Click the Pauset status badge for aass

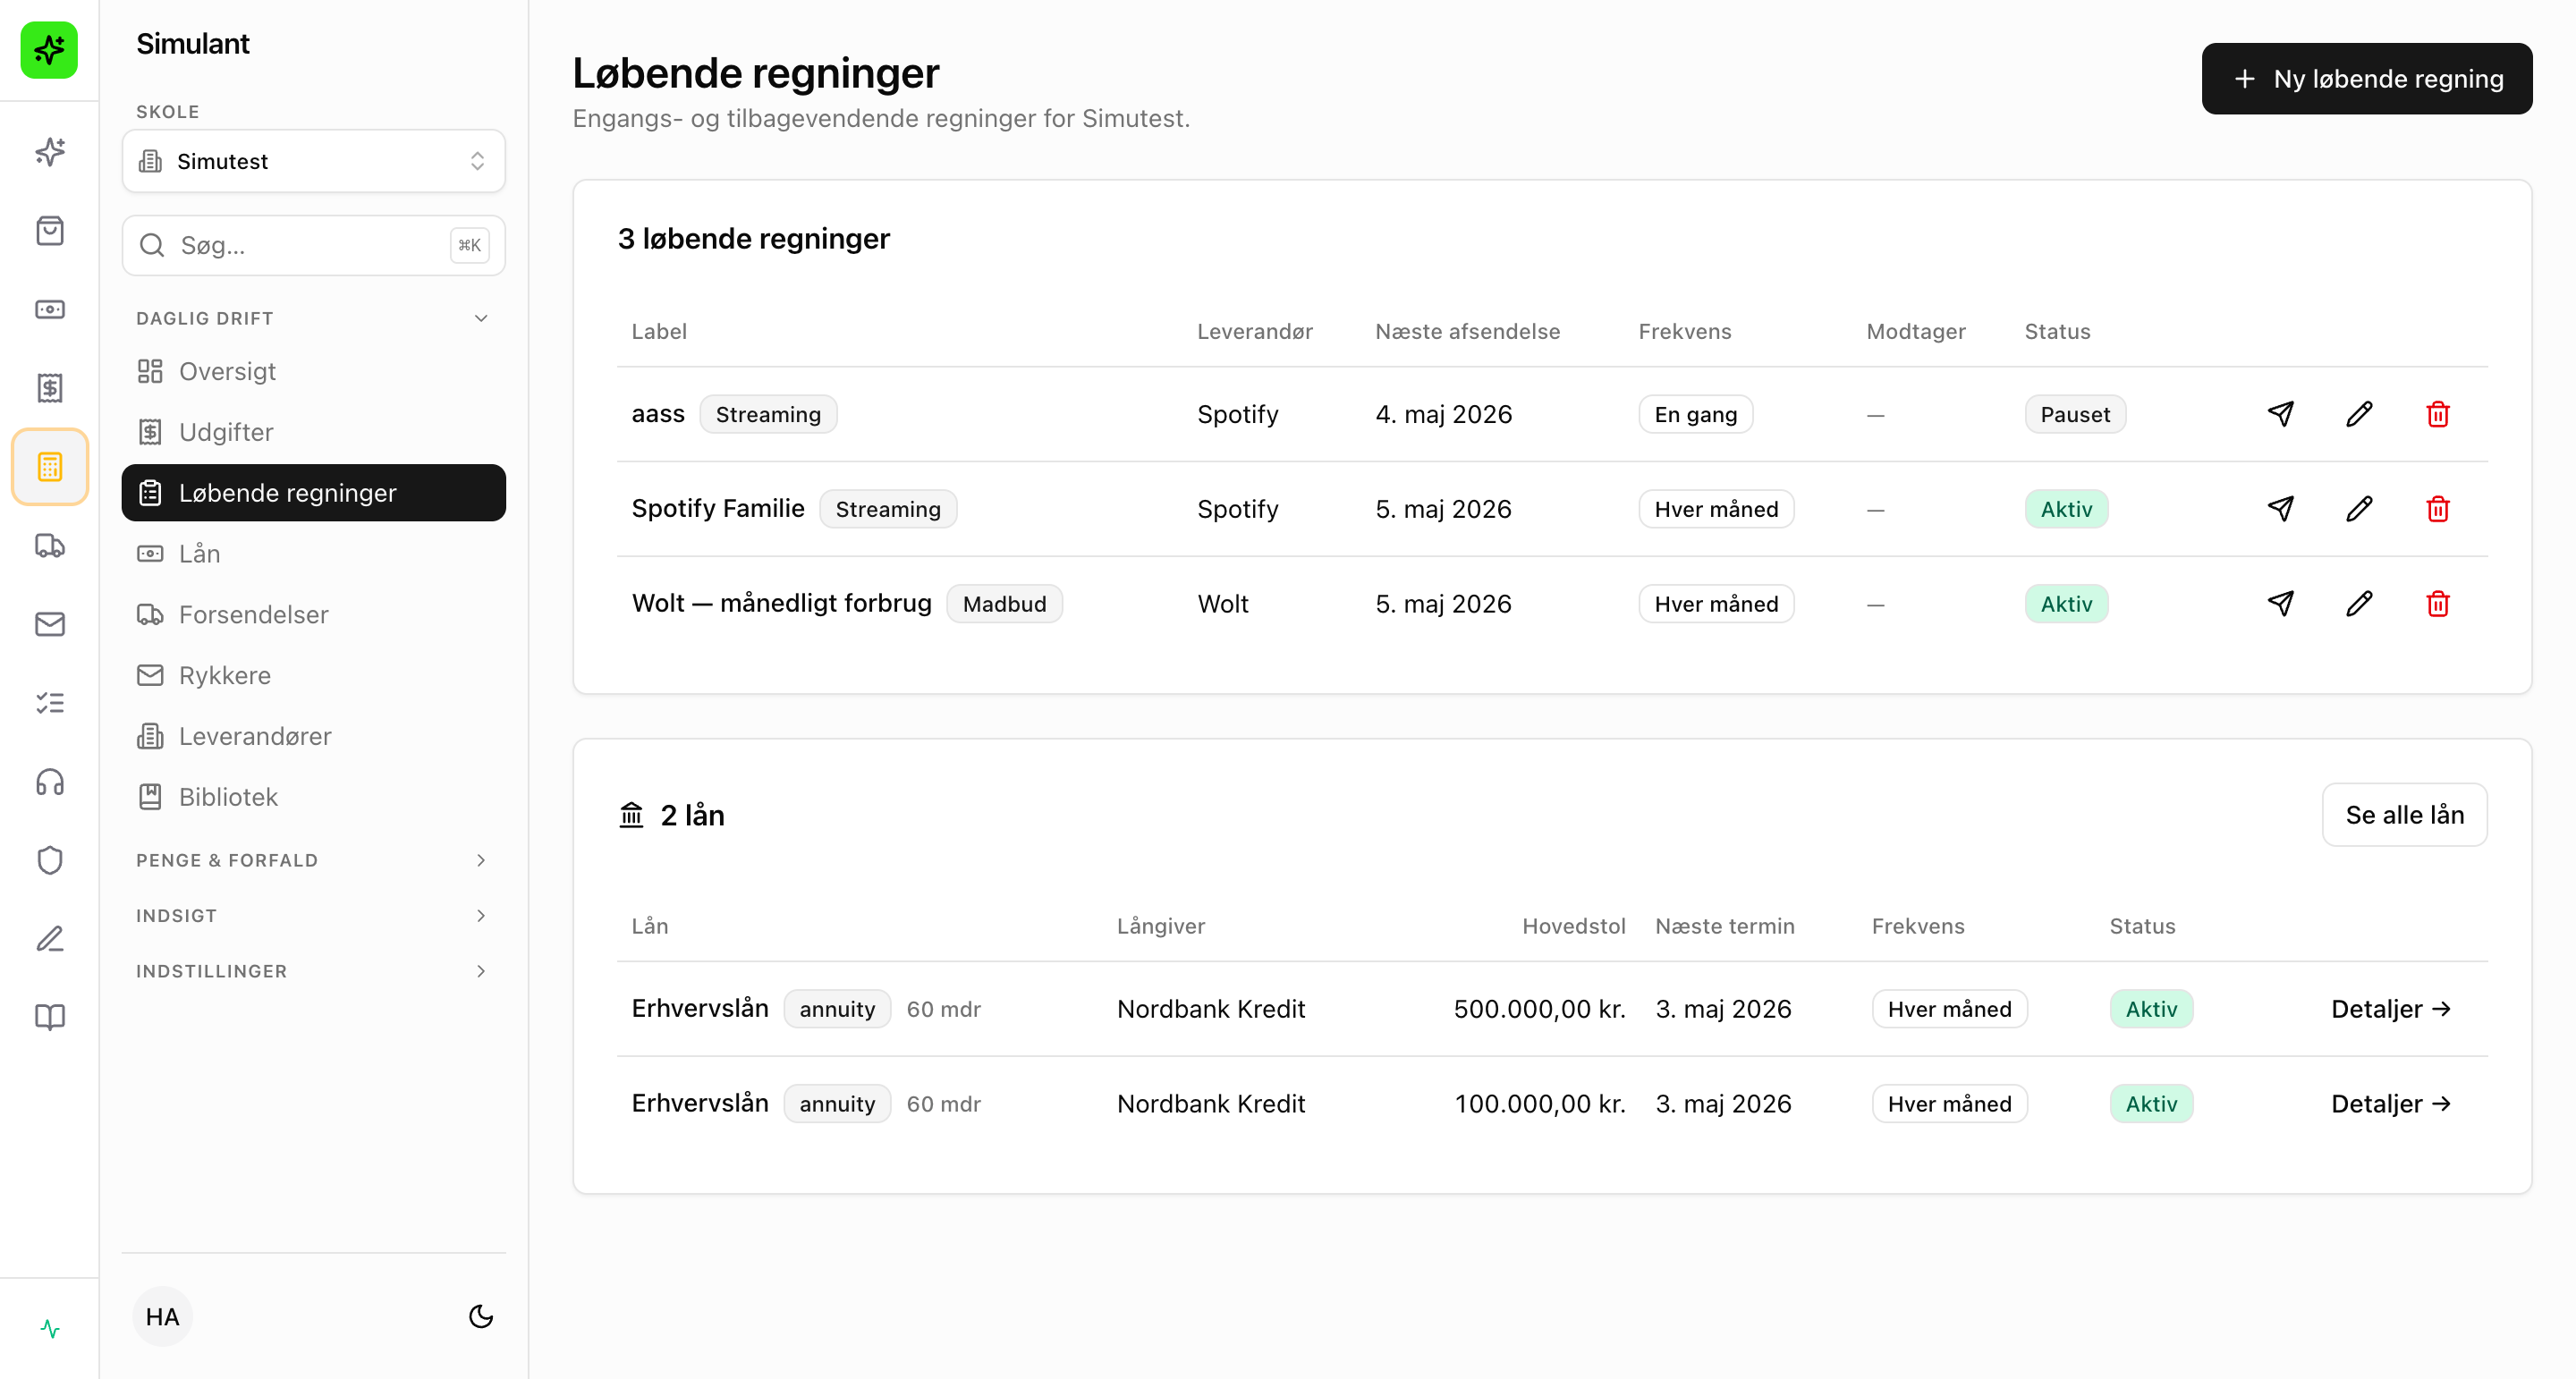[x=2075, y=414]
